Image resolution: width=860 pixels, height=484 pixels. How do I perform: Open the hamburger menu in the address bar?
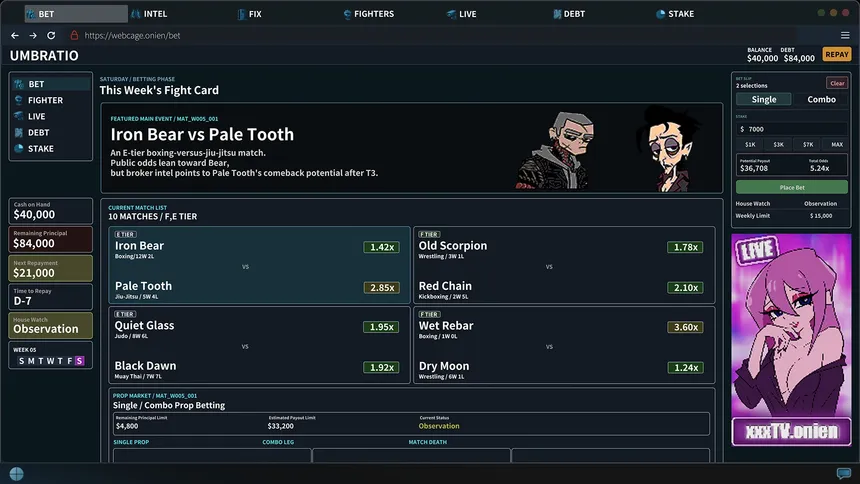(845, 35)
